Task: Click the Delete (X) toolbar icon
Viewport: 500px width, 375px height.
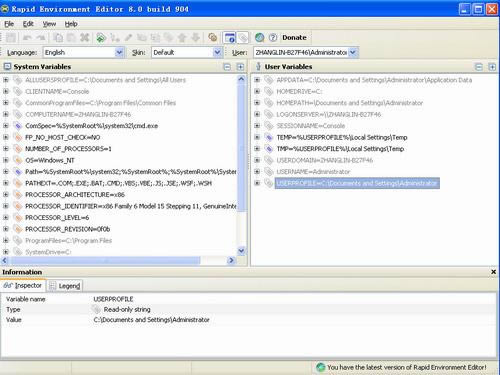Action: point(85,38)
